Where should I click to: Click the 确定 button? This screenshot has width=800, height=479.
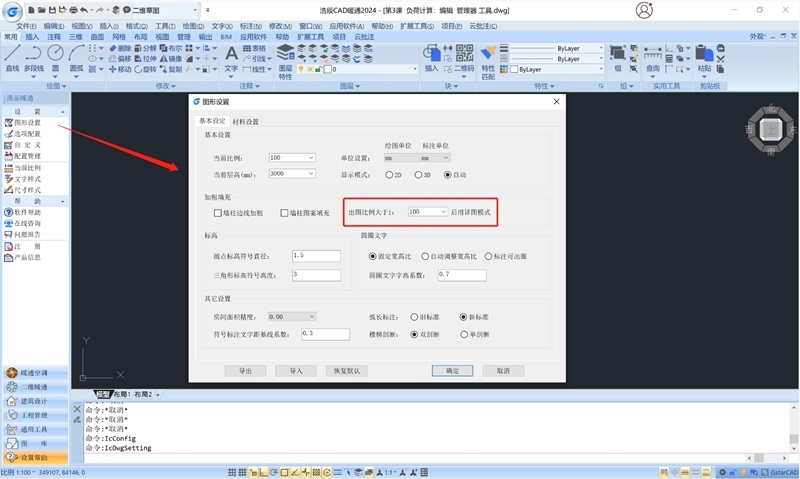tap(453, 371)
